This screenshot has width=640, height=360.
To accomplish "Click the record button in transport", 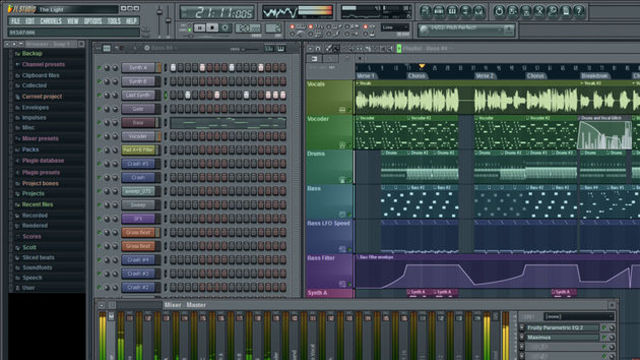I will tap(225, 28).
